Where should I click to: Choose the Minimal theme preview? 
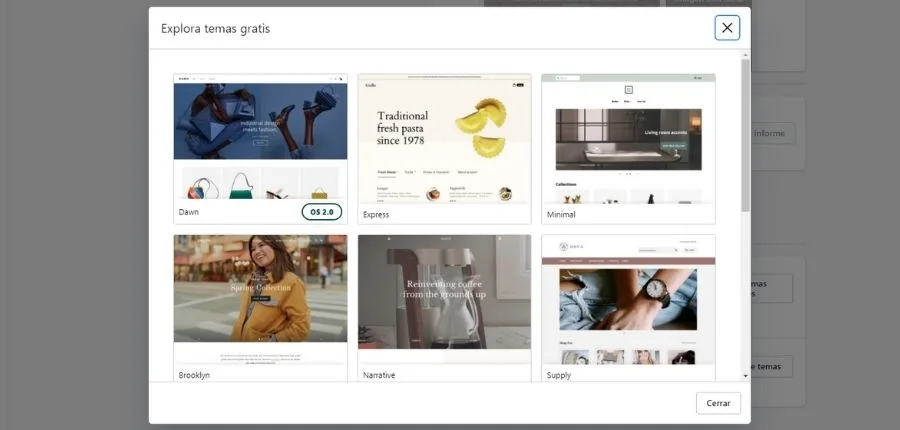click(x=628, y=136)
